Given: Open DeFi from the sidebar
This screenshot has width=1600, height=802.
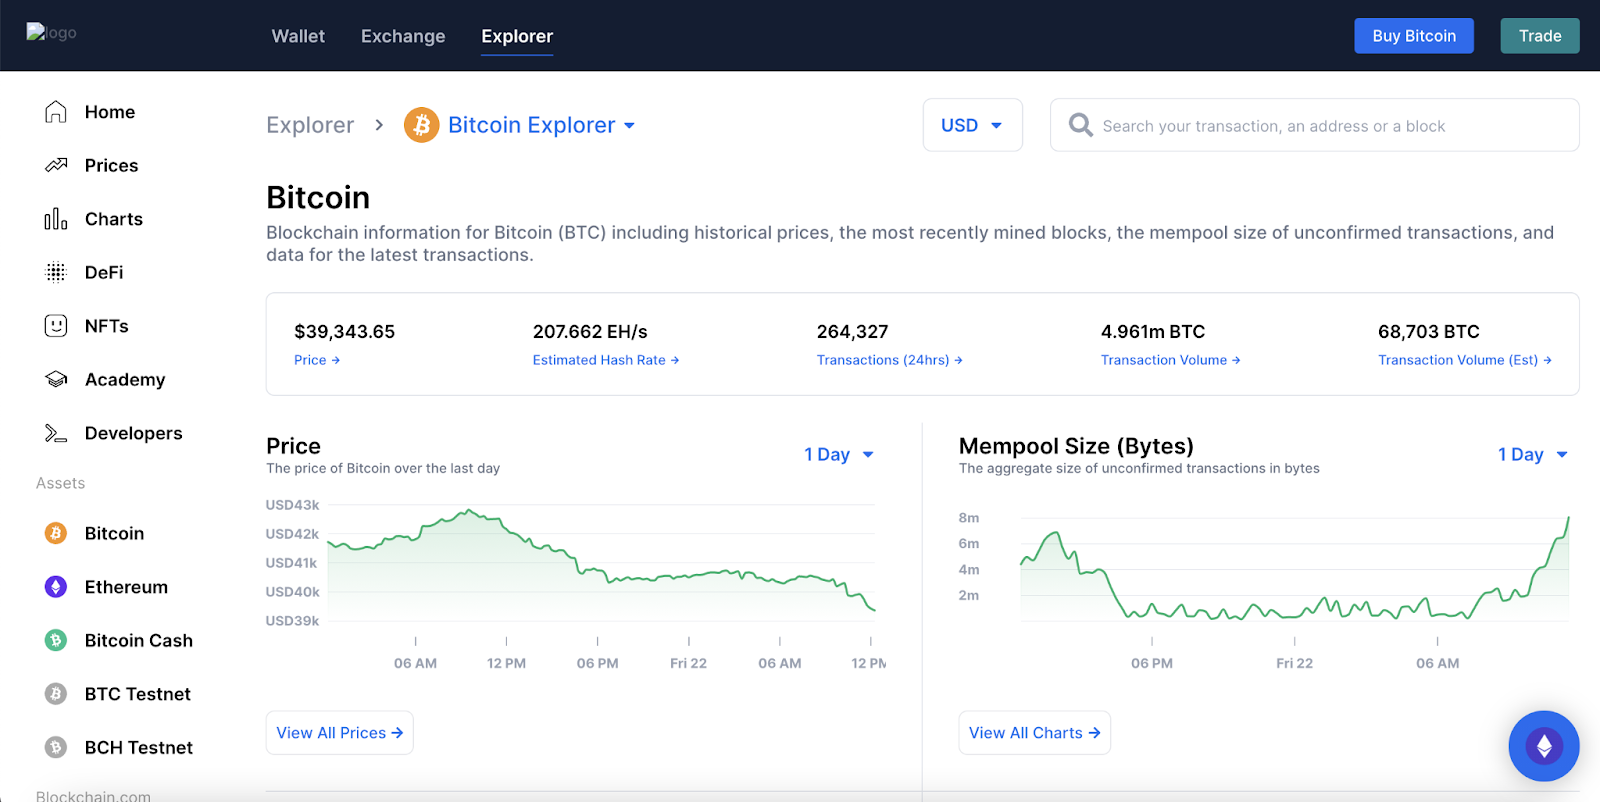Looking at the screenshot, I should (104, 272).
